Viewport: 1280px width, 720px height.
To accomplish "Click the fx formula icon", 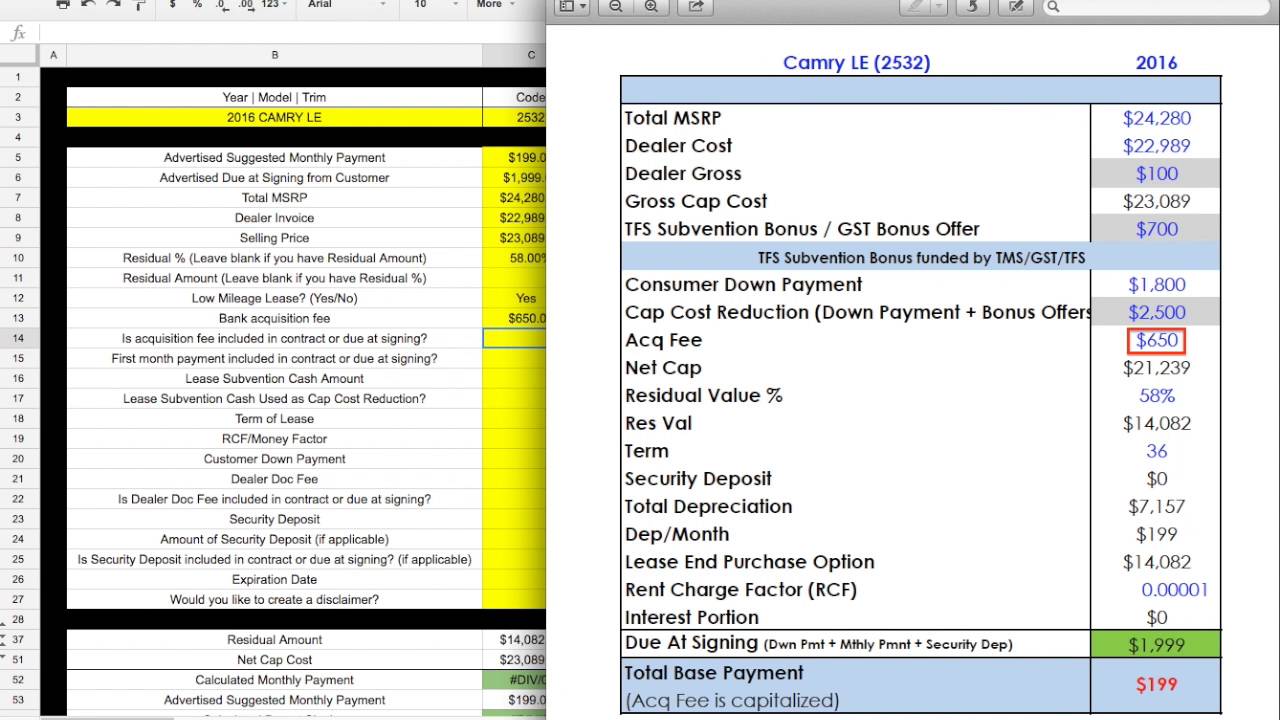I will pos(18,33).
